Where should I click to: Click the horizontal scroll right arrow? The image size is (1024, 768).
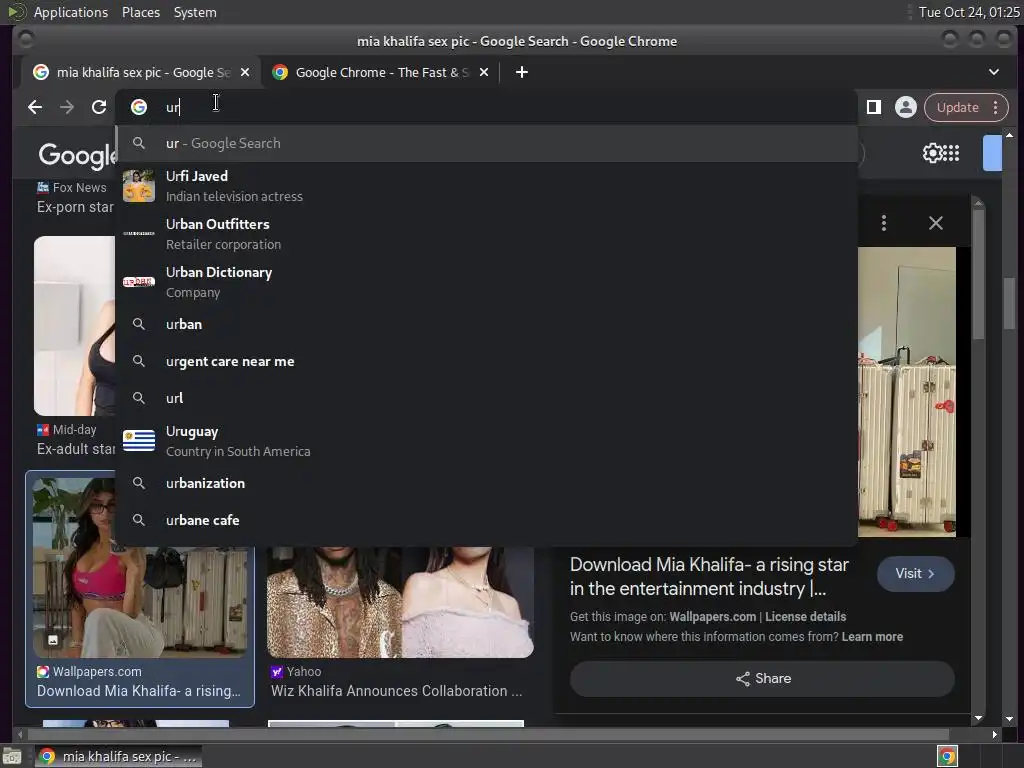pyautogui.click(x=994, y=734)
